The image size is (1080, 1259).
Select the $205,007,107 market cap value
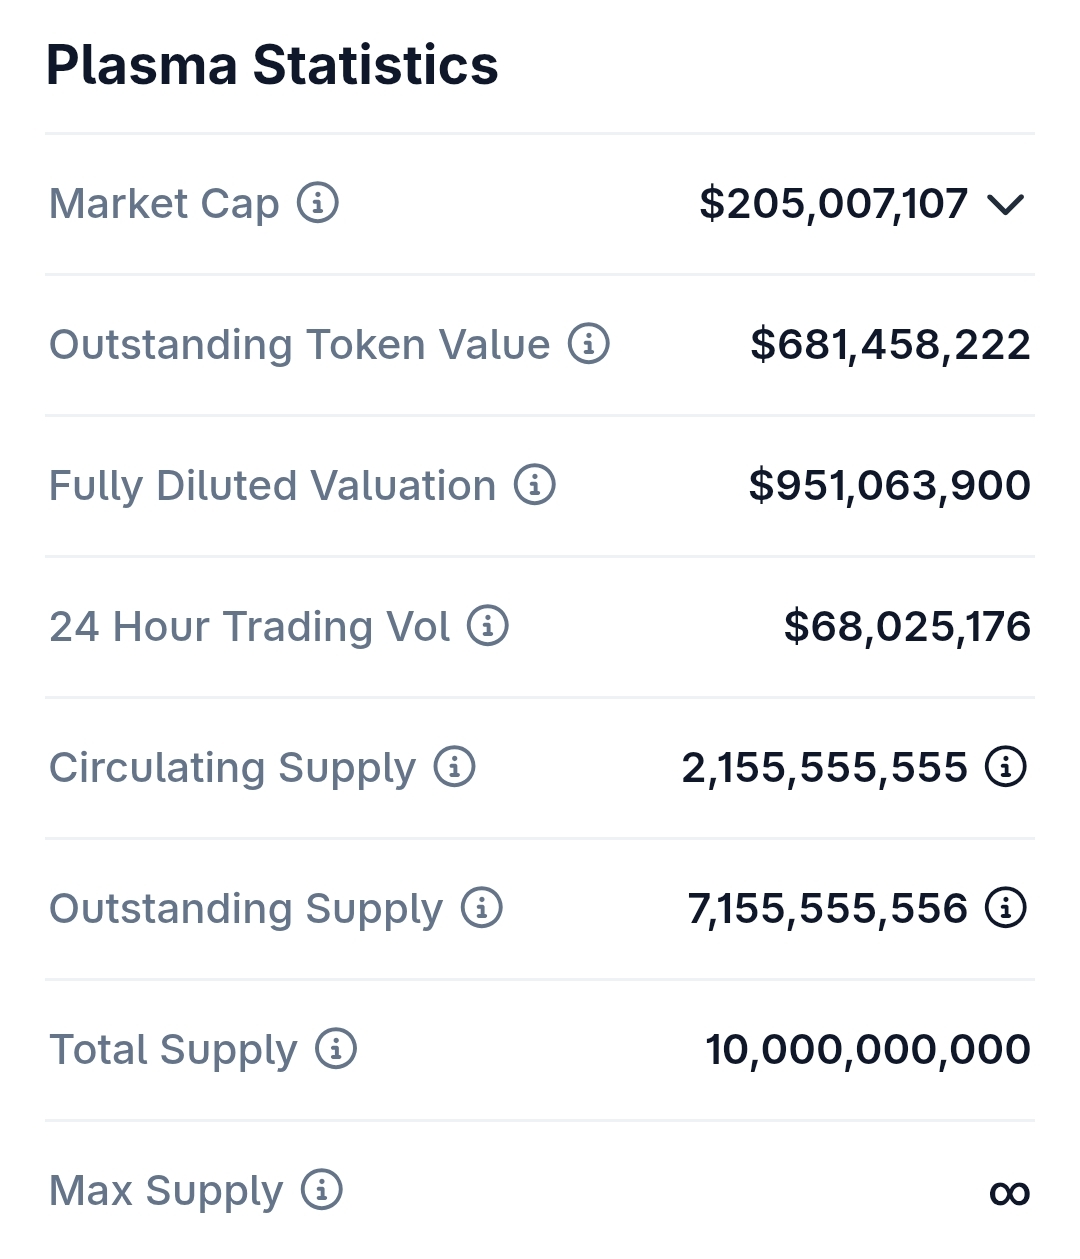click(x=833, y=203)
